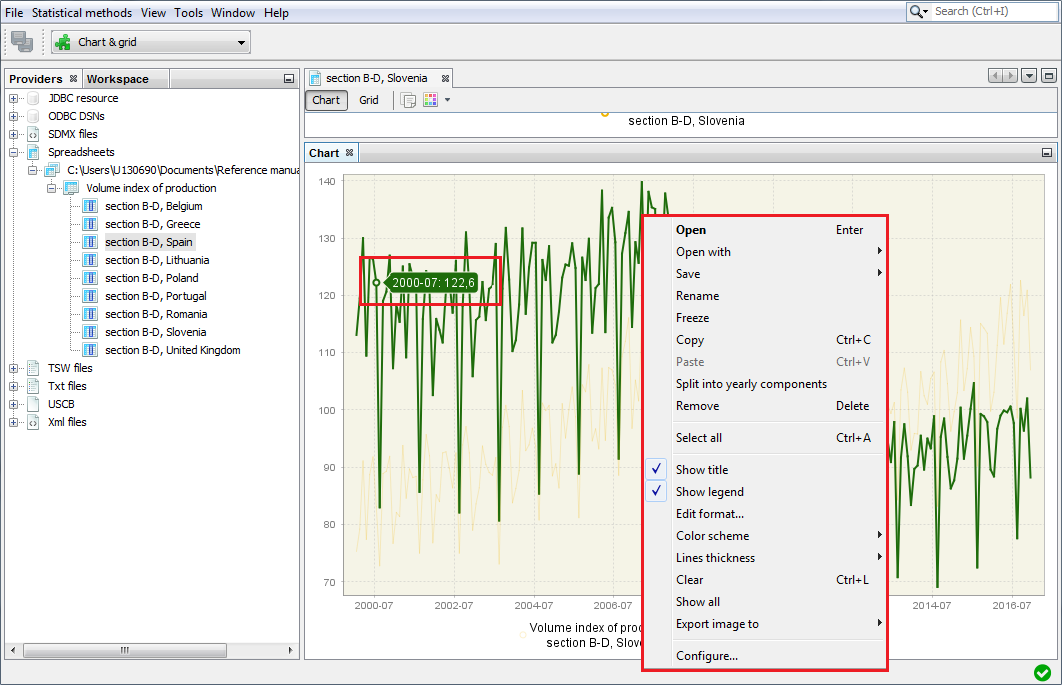This screenshot has width=1063, height=685.
Task: Click the copy icon beside Grid button
Action: point(408,100)
